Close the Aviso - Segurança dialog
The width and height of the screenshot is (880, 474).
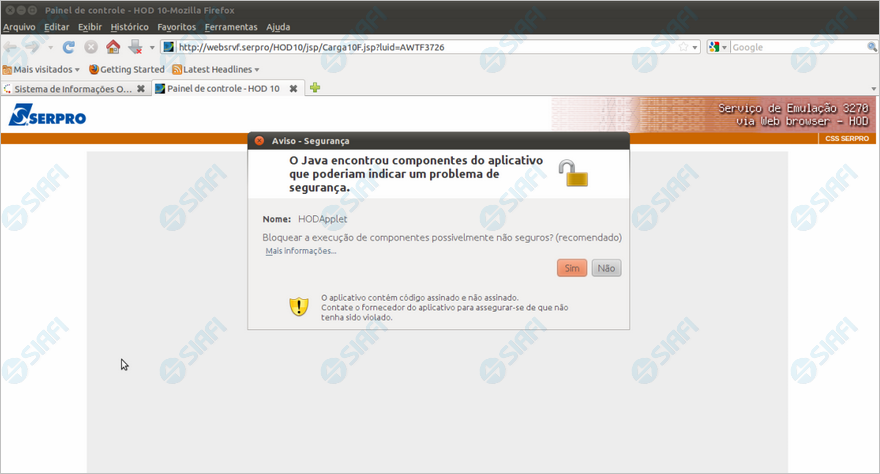[259, 141]
